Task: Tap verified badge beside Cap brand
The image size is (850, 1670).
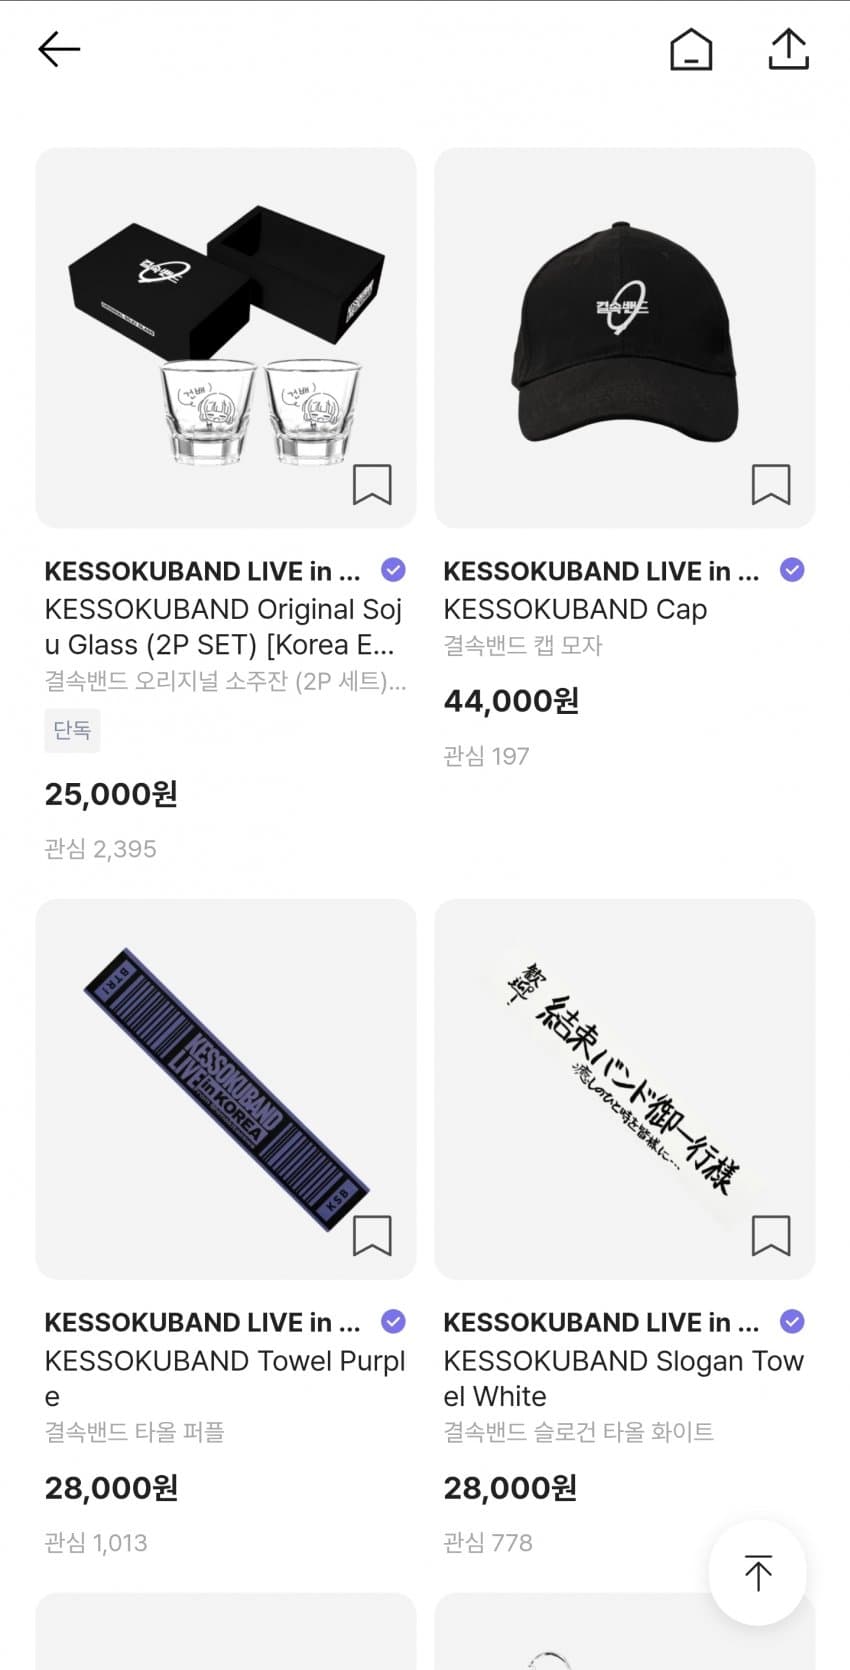Action: (792, 570)
